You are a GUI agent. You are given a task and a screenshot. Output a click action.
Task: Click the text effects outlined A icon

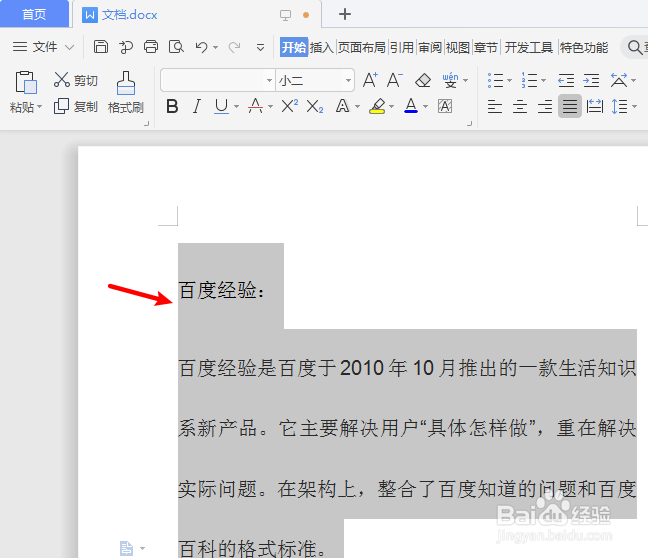pos(343,106)
